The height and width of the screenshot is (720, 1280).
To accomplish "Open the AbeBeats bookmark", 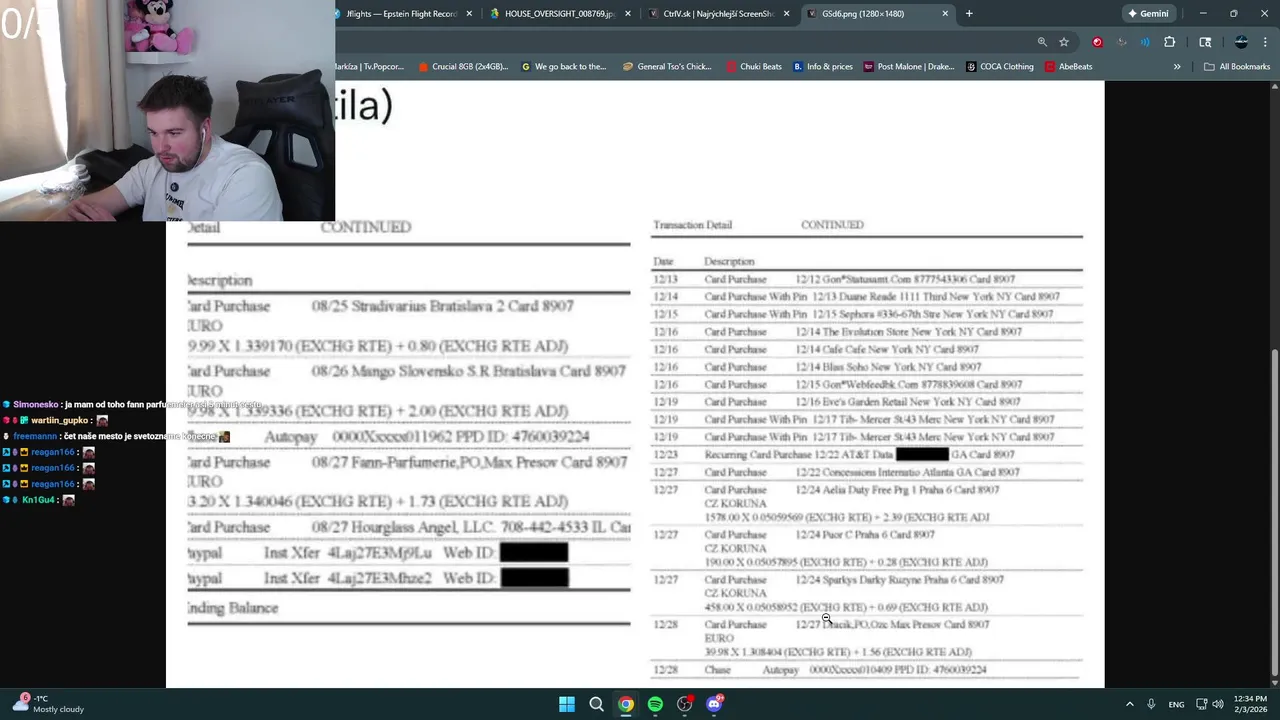I will click(x=1068, y=67).
